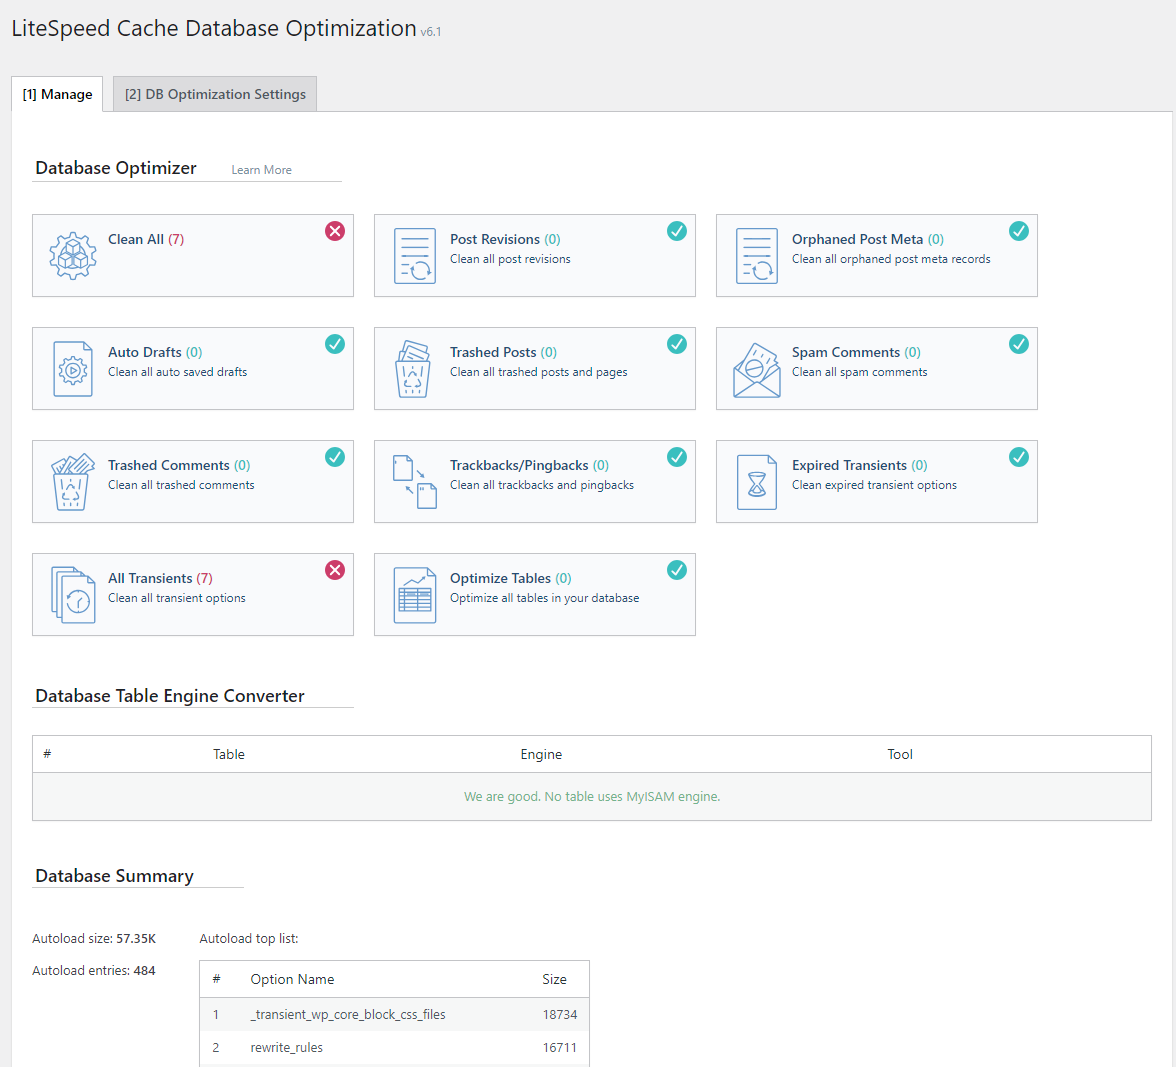Click 'Clean expired transient options' text
The image size is (1176, 1067).
tap(874, 486)
